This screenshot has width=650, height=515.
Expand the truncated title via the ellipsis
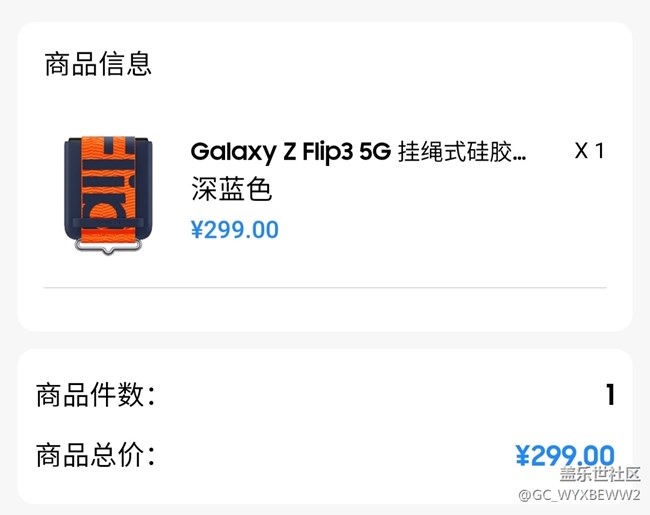pyautogui.click(x=519, y=155)
